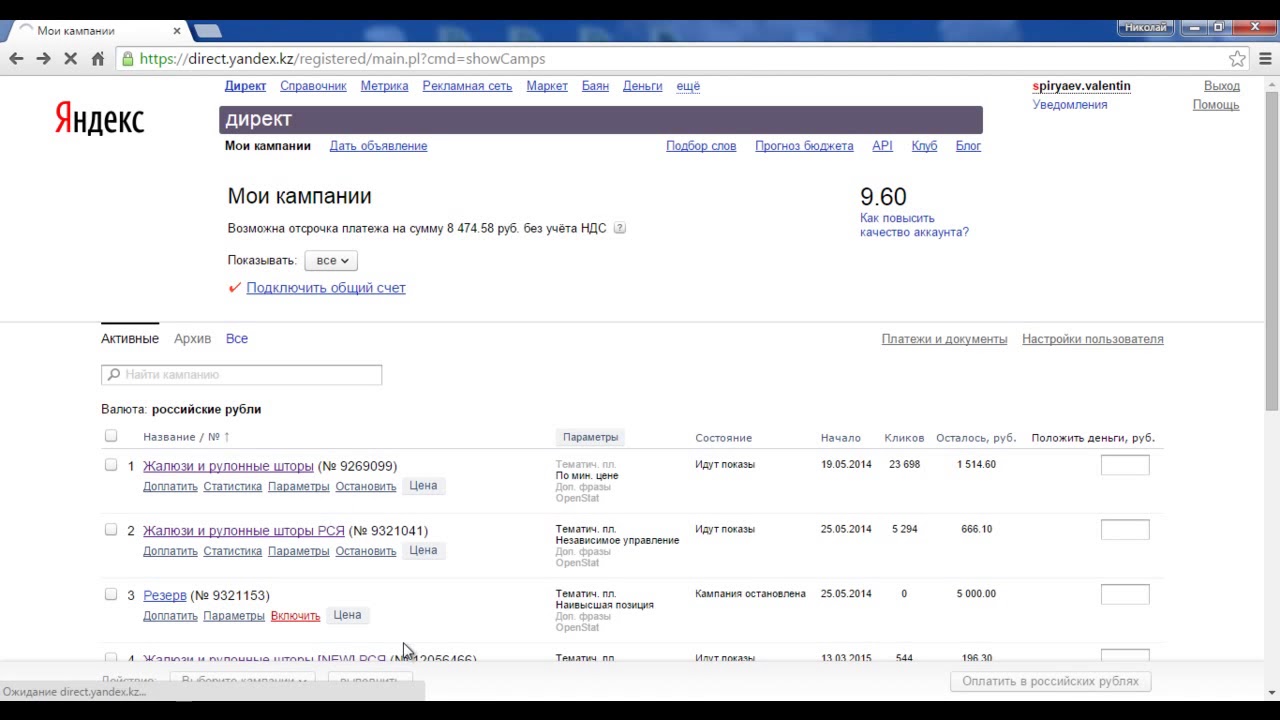Visit the Блог link

[x=968, y=146]
